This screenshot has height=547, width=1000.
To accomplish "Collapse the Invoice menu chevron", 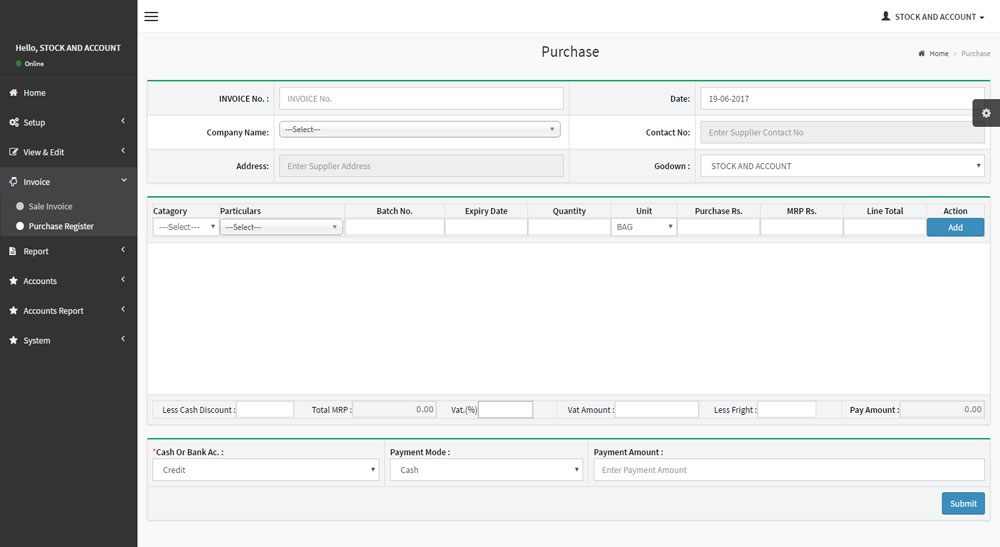I will 124,180.
